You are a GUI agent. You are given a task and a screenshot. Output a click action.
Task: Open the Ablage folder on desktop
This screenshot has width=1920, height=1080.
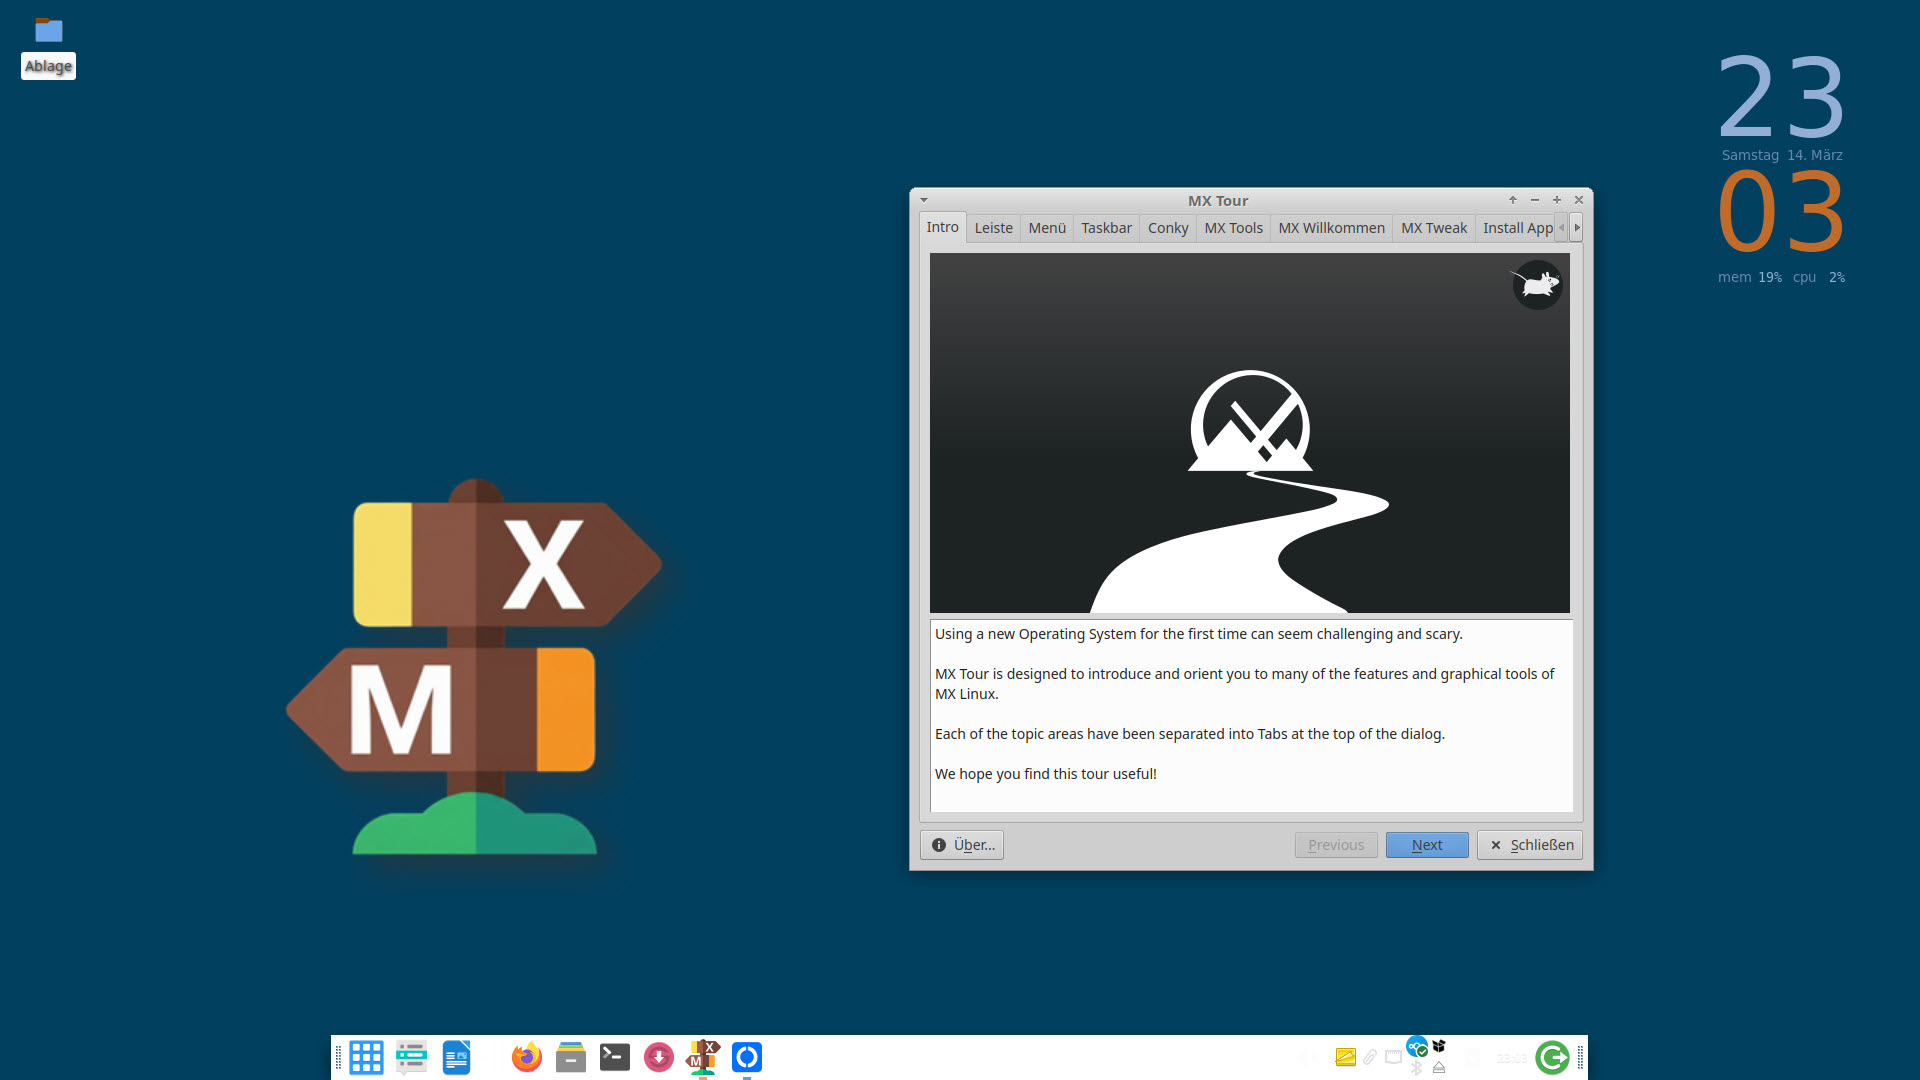point(48,31)
